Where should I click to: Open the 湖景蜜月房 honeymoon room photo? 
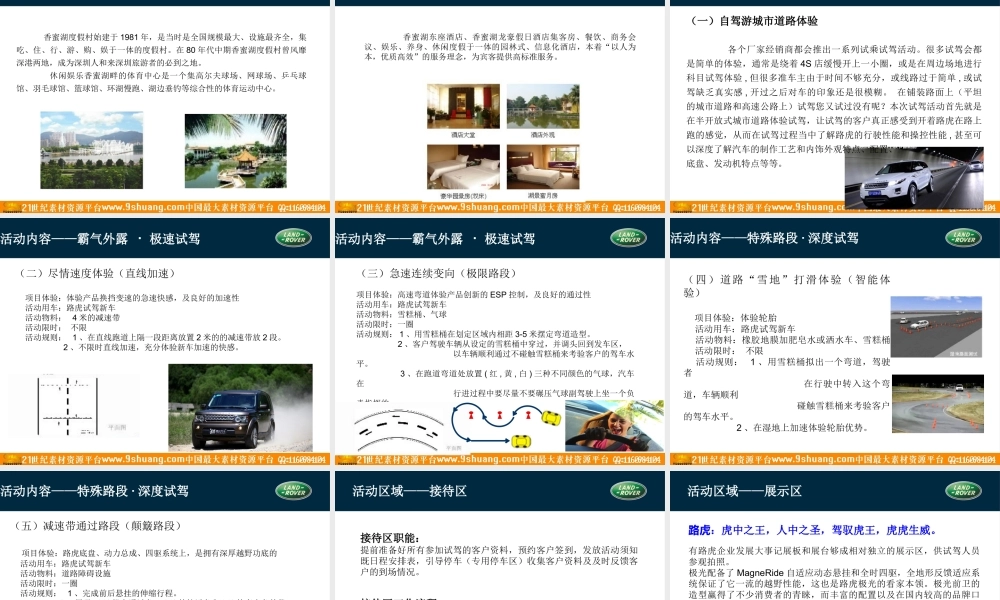pos(543,167)
